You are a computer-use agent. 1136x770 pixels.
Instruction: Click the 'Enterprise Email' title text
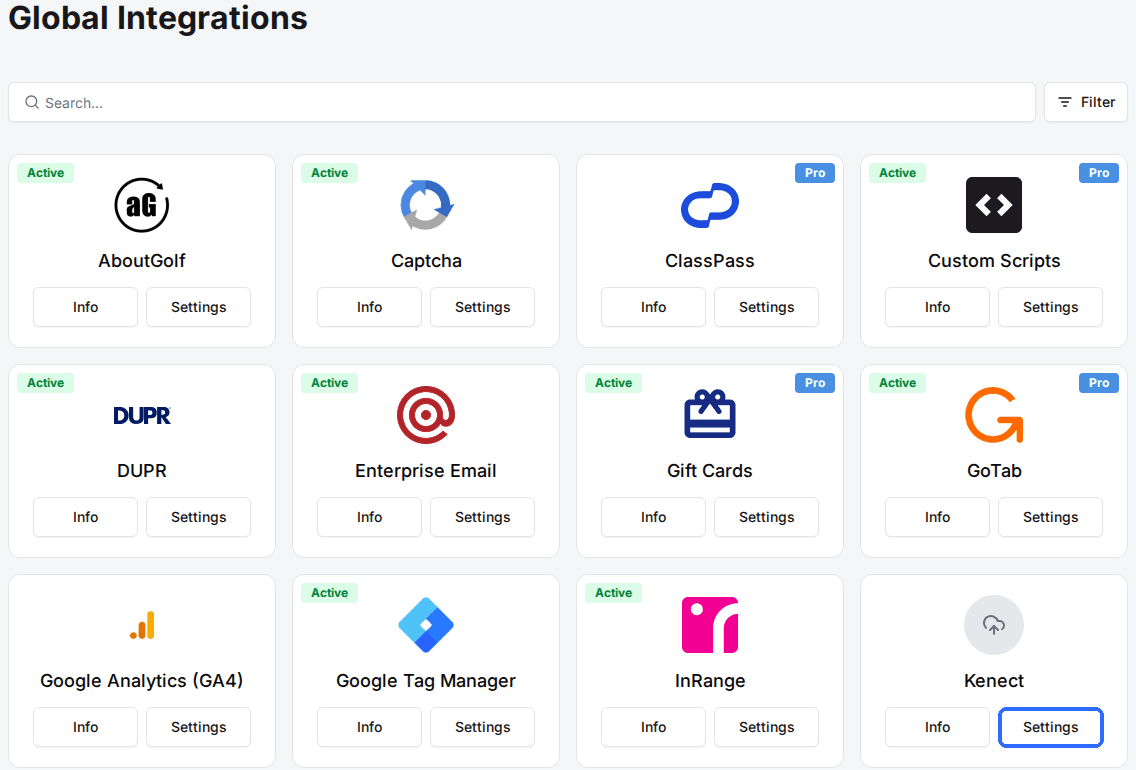pos(426,471)
